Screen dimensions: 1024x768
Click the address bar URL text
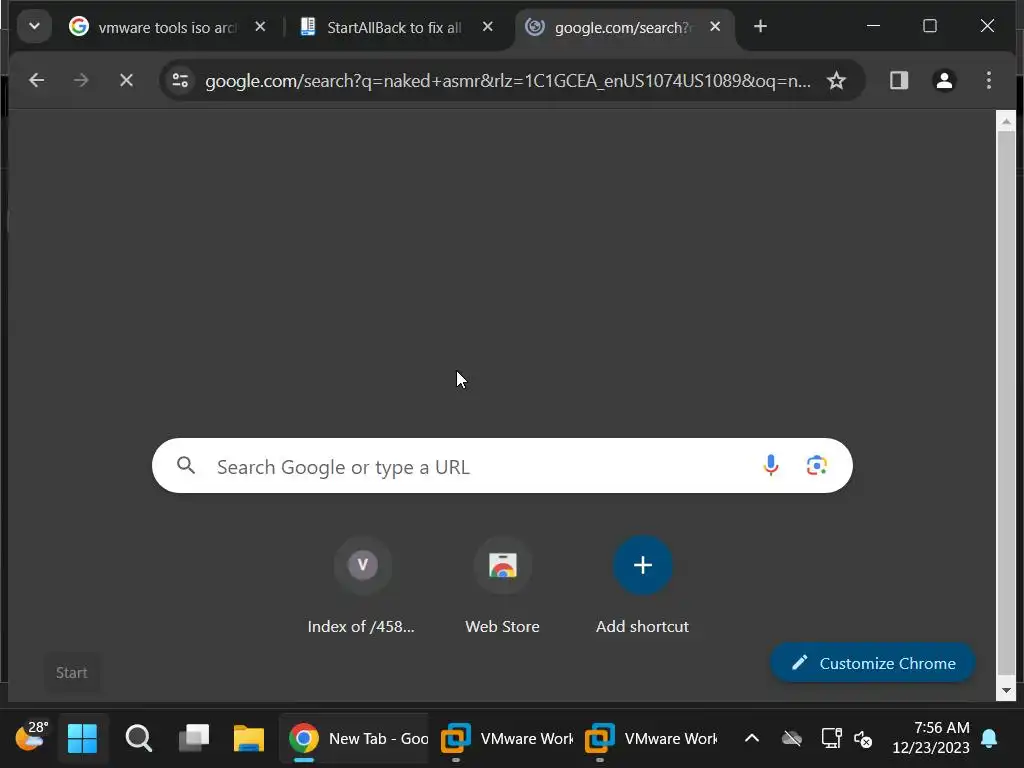point(507,81)
